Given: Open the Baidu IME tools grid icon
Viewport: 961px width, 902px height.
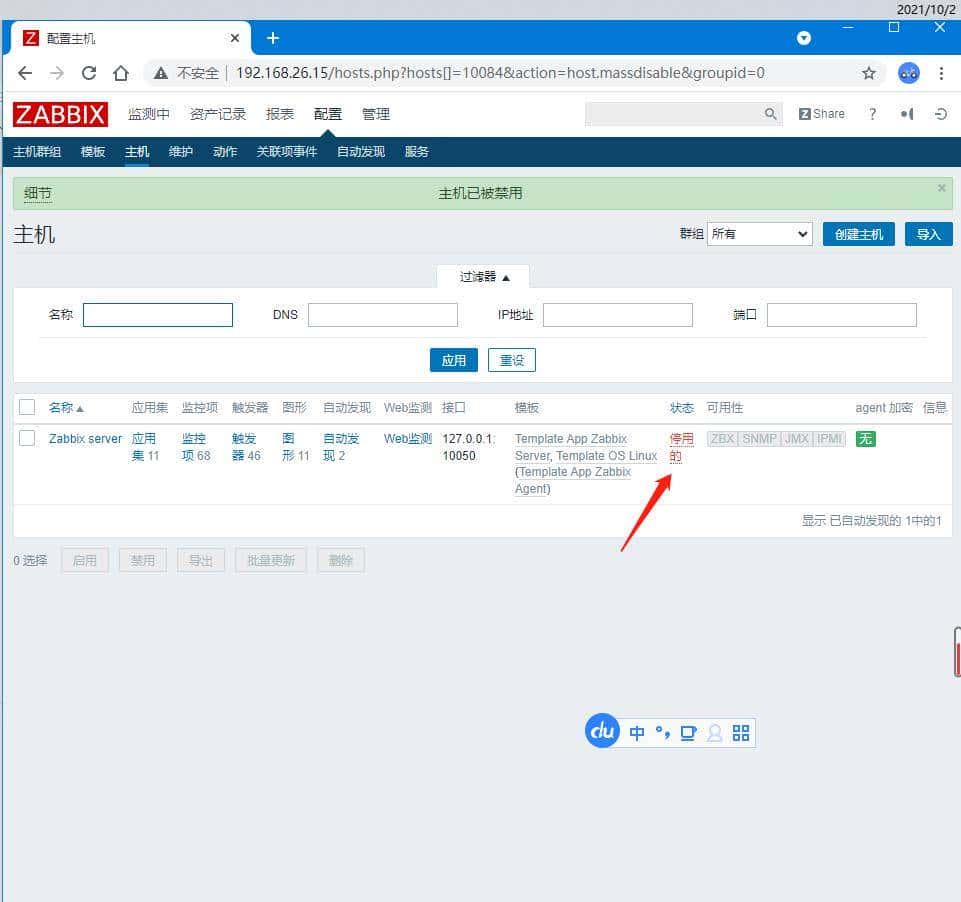Looking at the screenshot, I should pos(740,732).
